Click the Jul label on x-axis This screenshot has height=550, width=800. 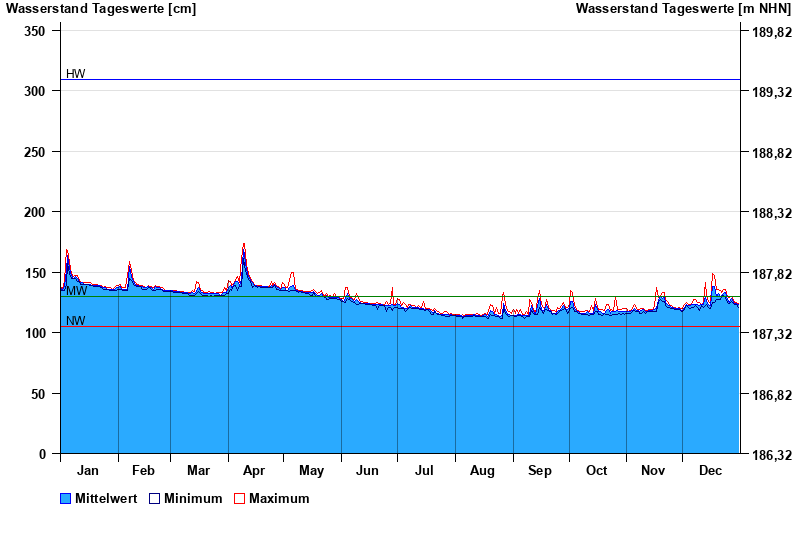coord(425,471)
